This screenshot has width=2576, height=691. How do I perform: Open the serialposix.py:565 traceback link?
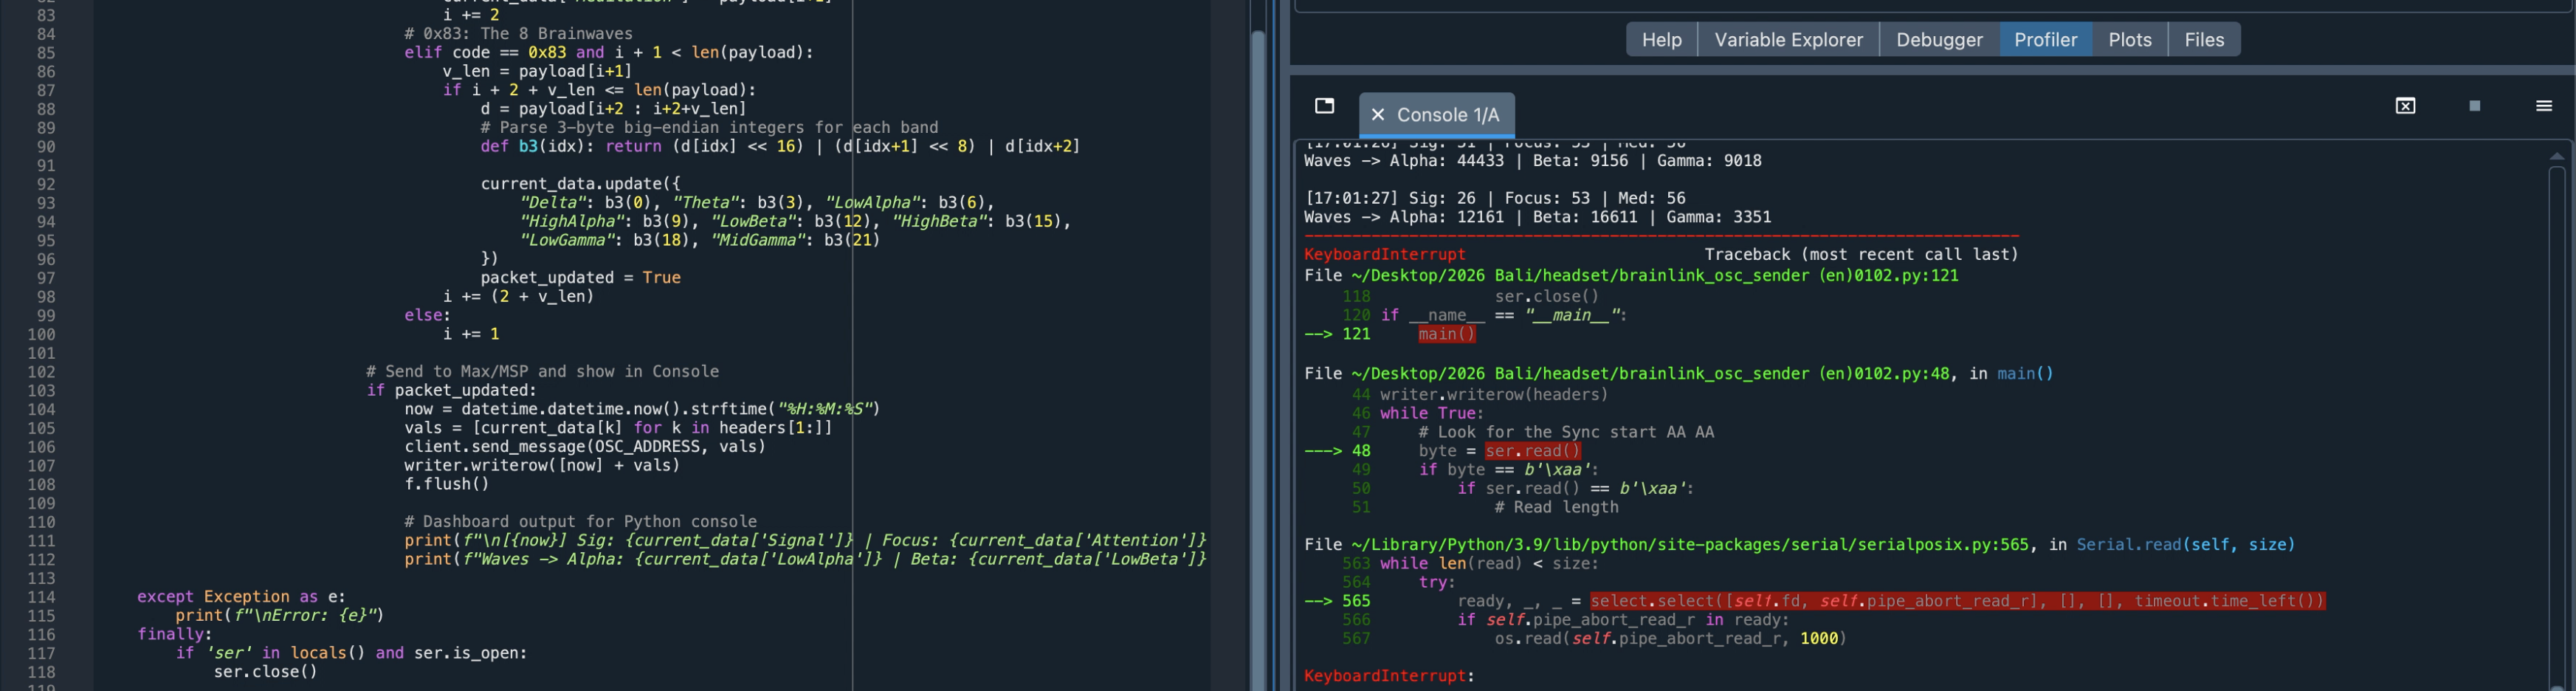1690,545
